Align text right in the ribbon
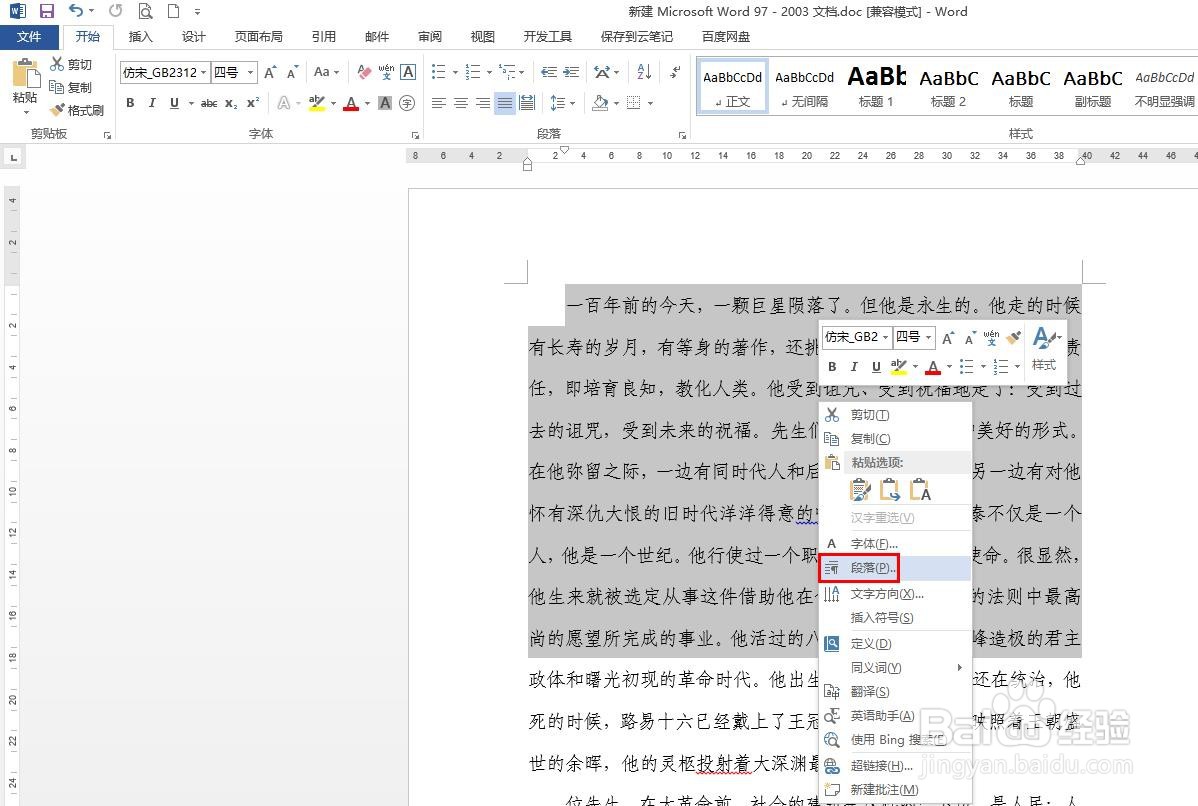 (483, 103)
